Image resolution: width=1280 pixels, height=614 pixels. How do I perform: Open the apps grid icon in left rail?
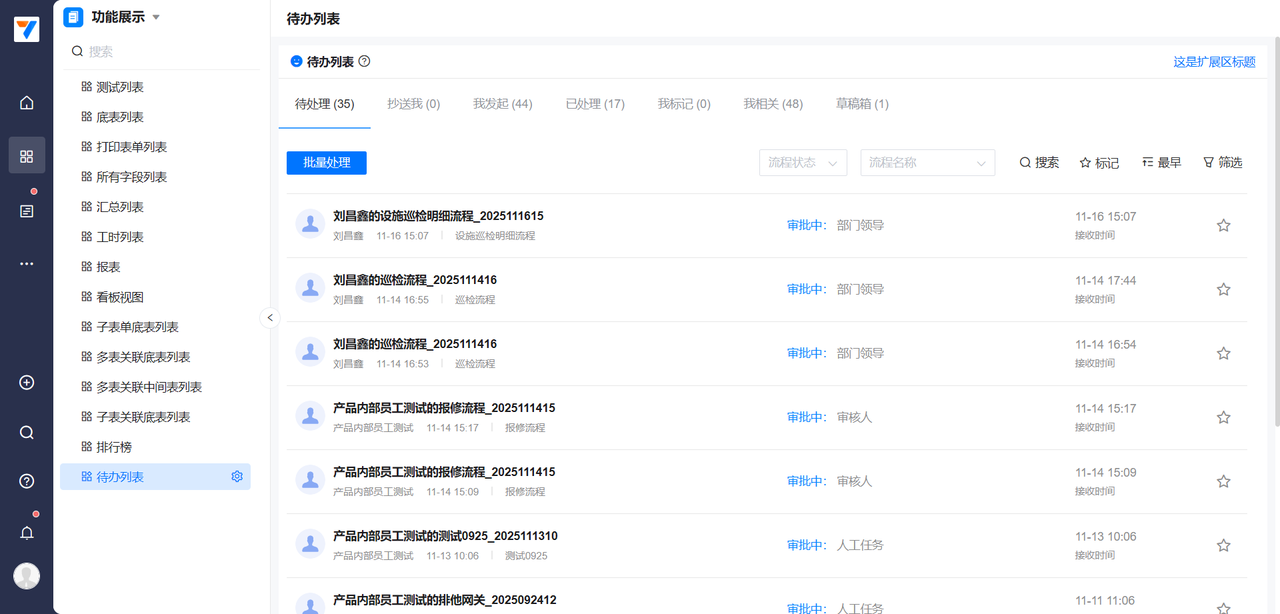coord(27,156)
